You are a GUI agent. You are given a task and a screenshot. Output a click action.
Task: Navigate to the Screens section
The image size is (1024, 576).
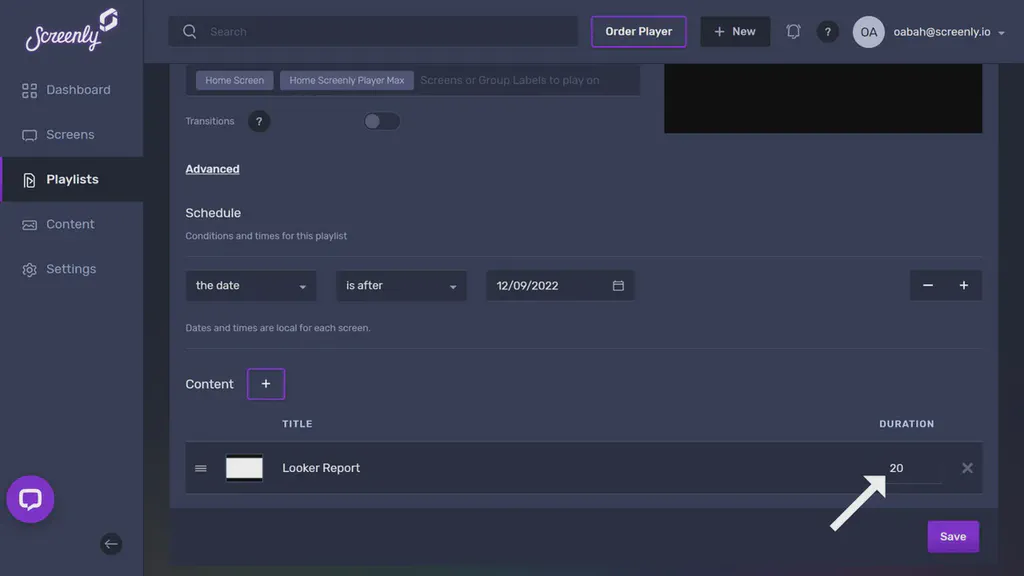(x=69, y=134)
